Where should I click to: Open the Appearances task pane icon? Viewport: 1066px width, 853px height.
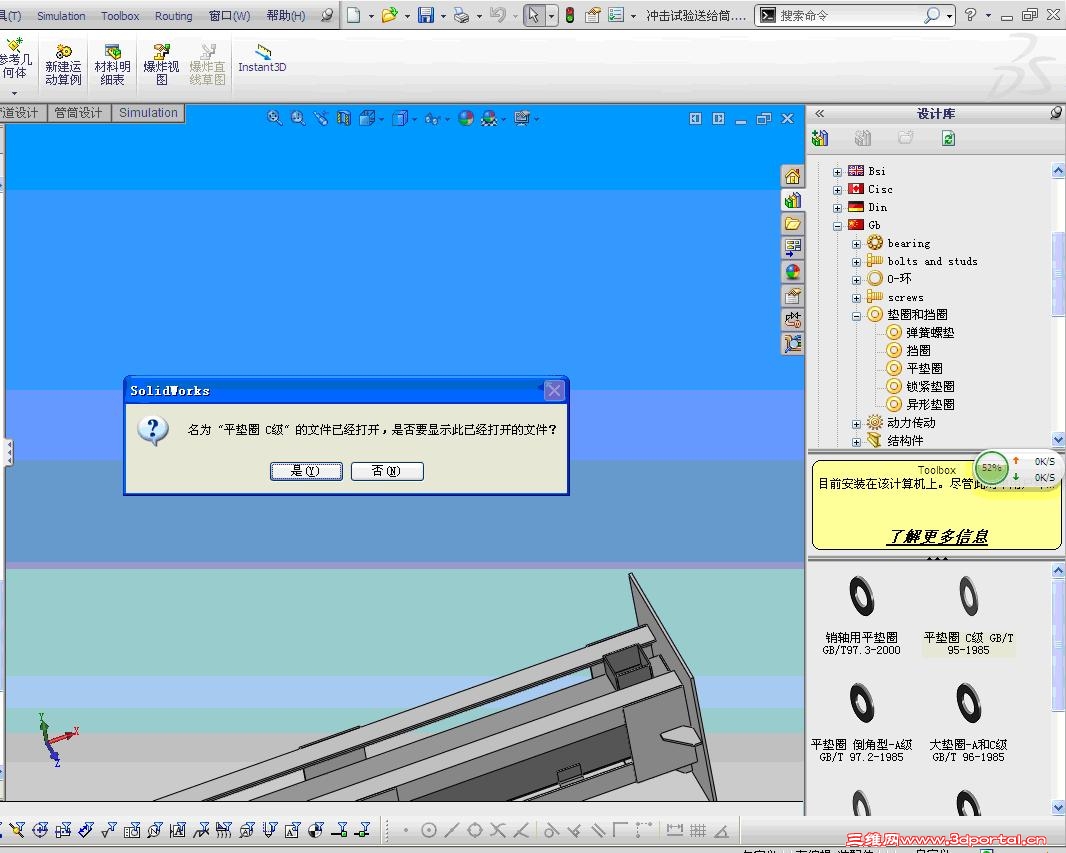(793, 272)
